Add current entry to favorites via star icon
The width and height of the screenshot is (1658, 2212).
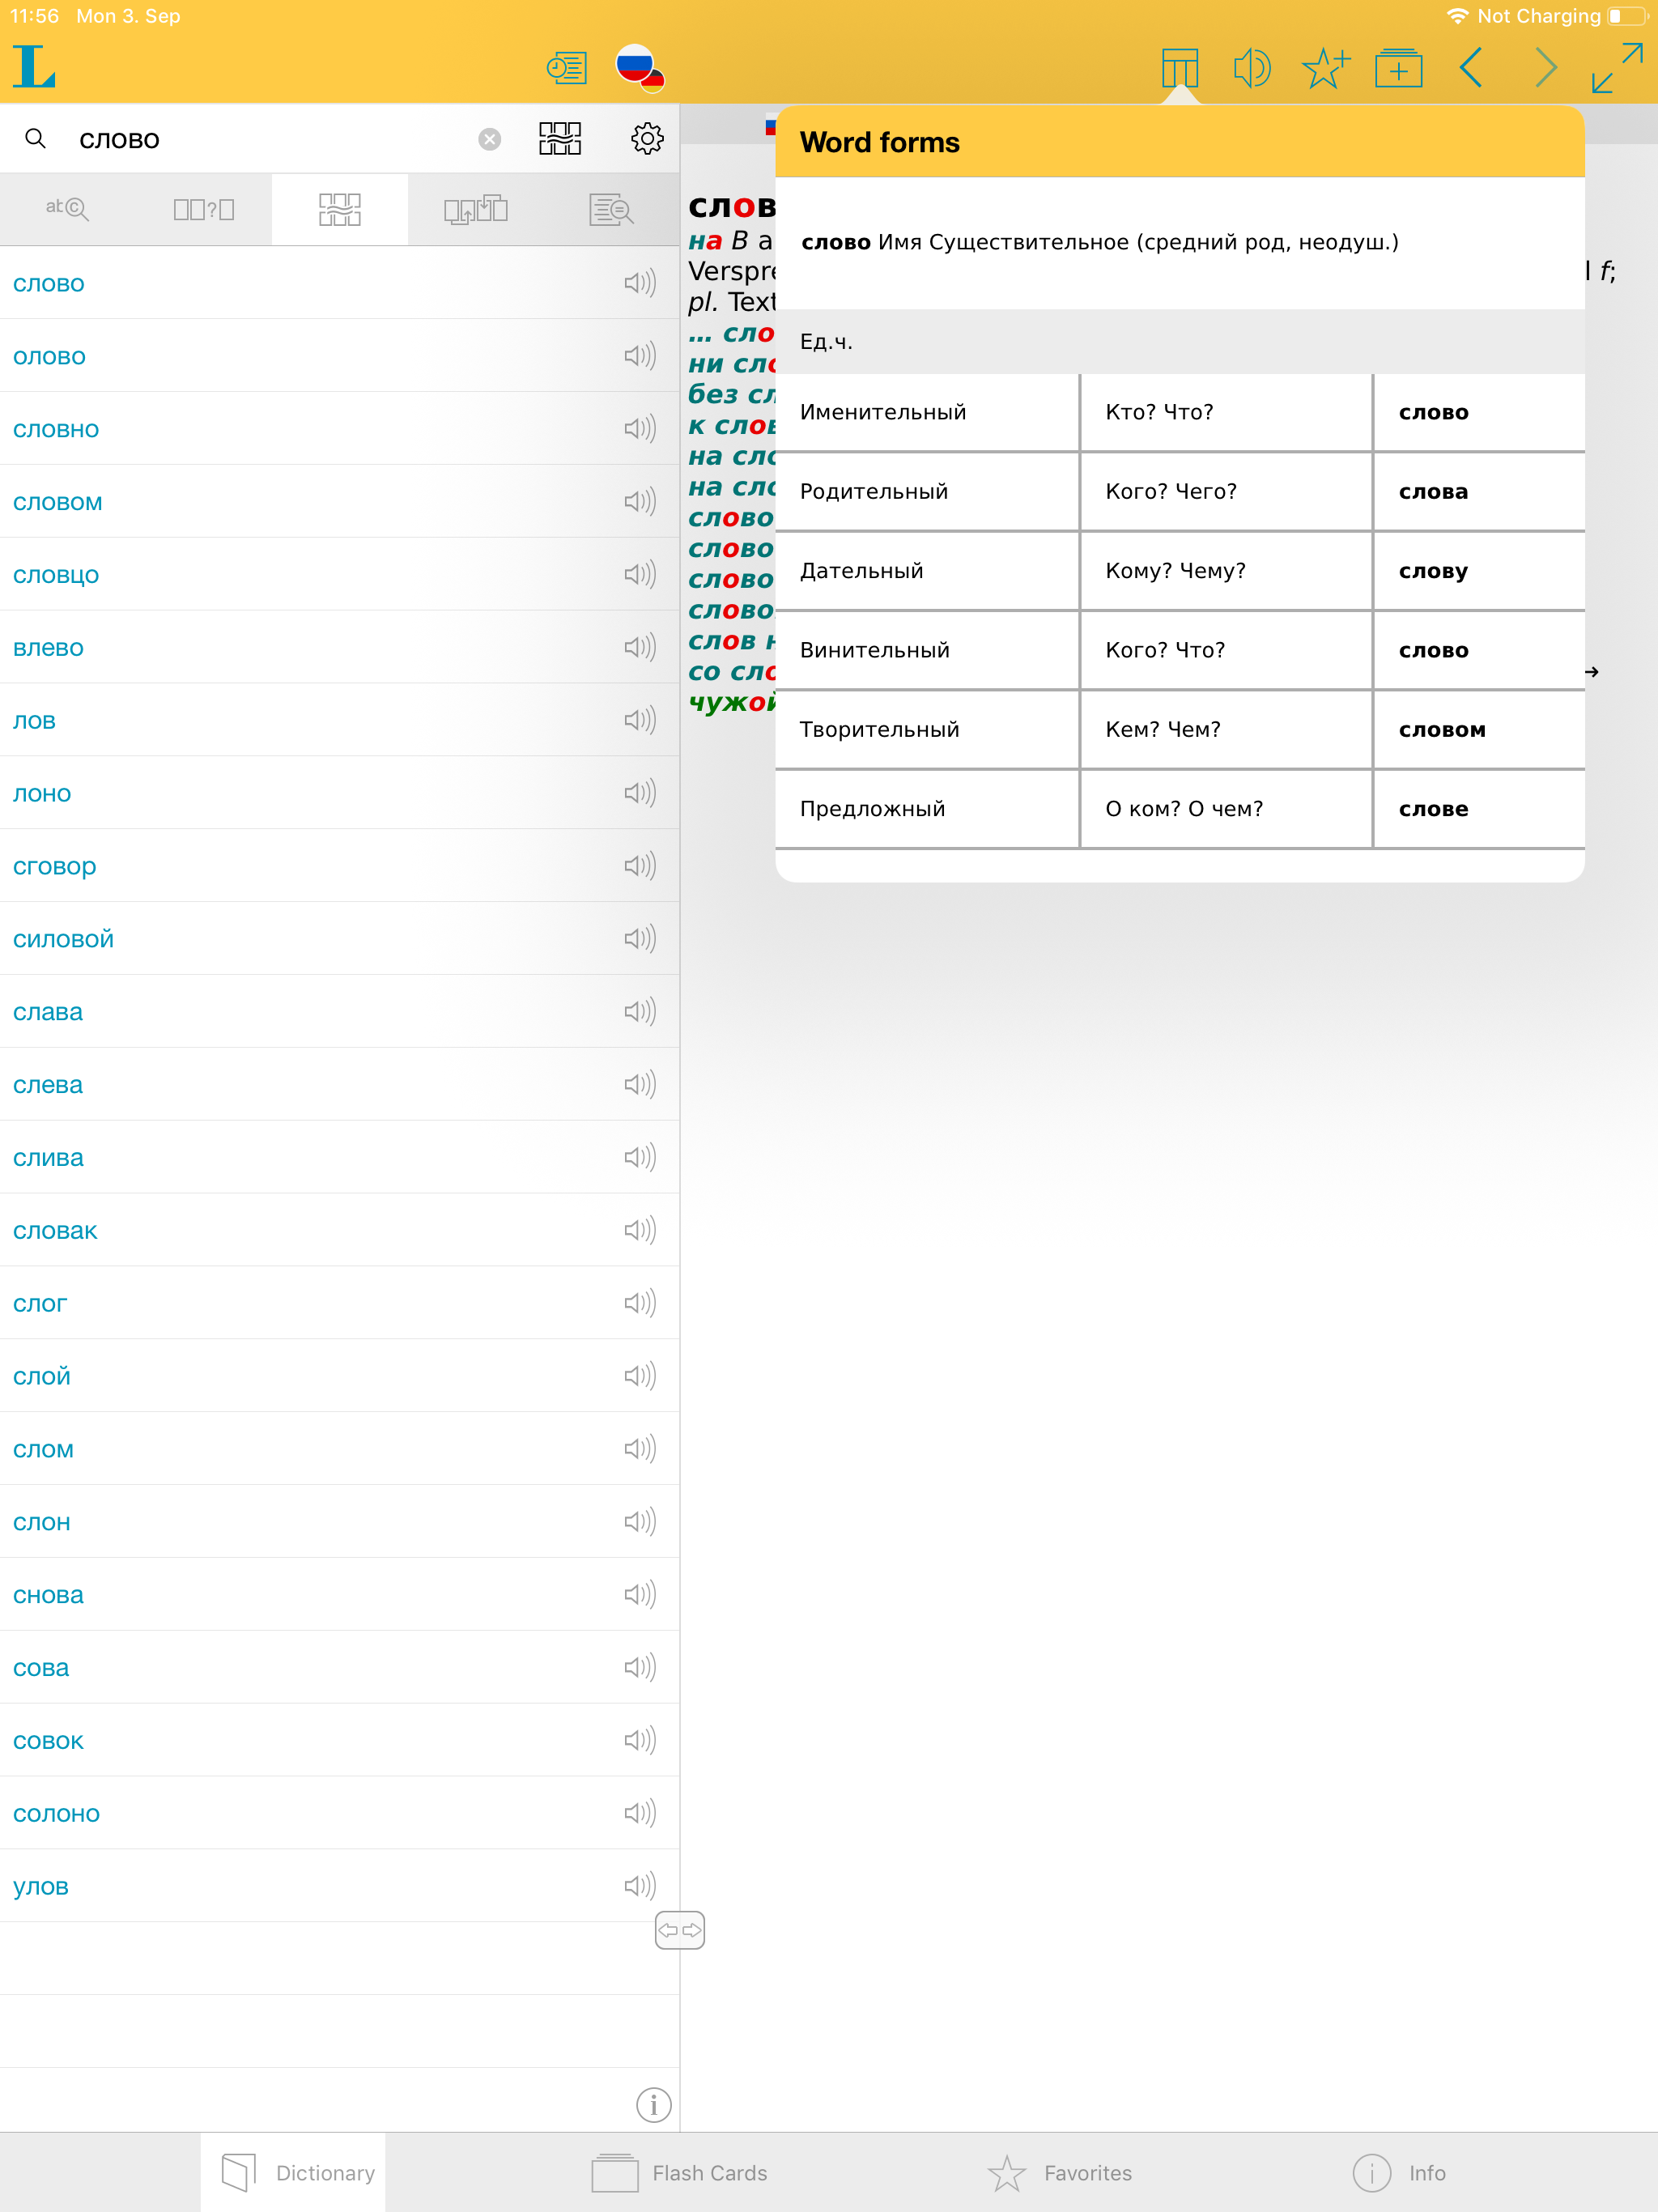pyautogui.click(x=1325, y=67)
